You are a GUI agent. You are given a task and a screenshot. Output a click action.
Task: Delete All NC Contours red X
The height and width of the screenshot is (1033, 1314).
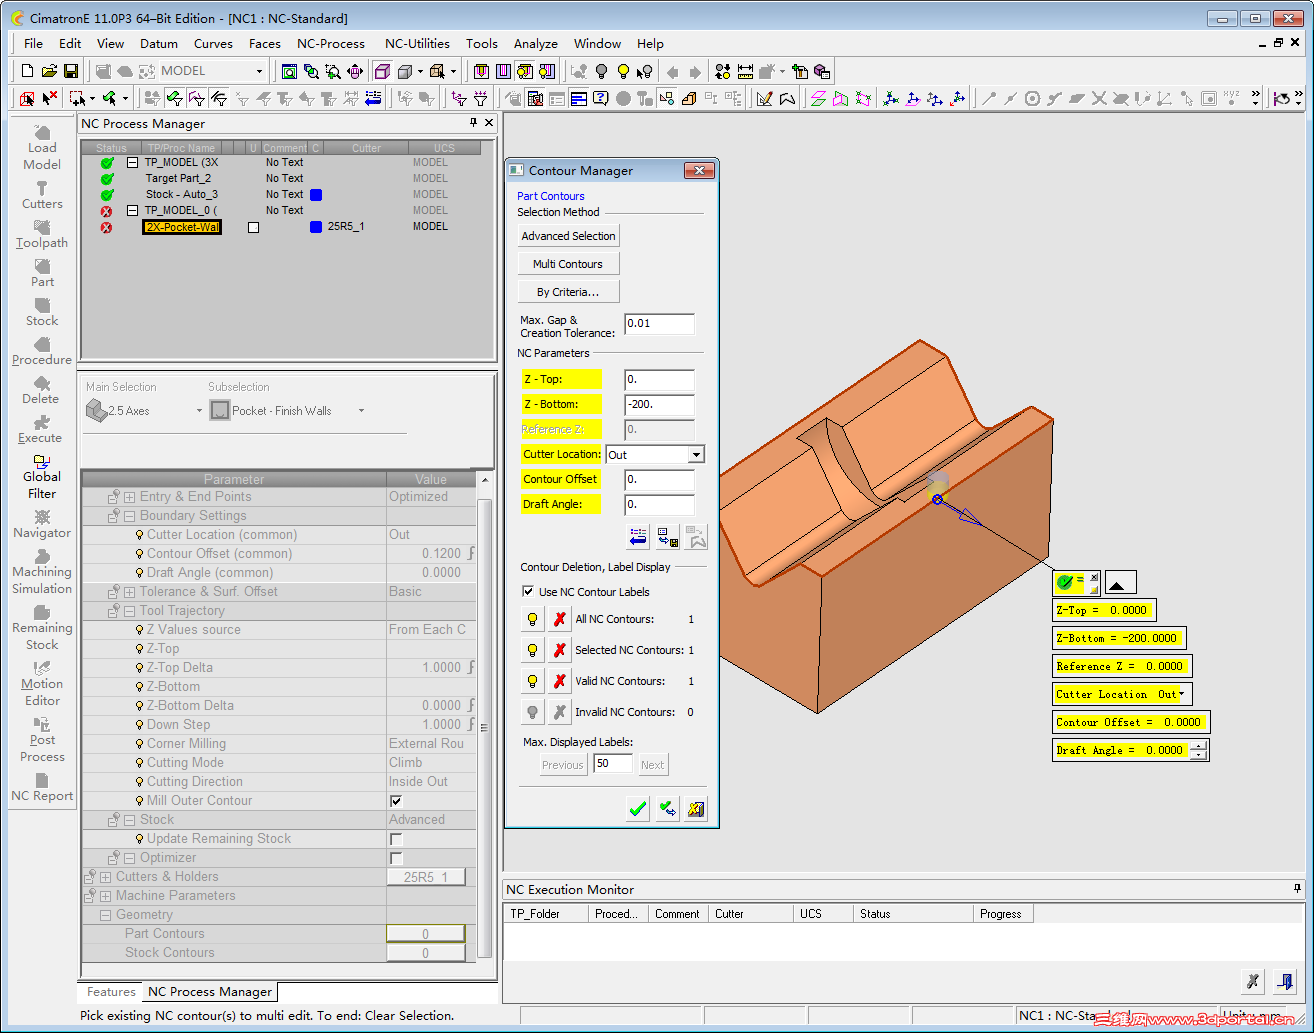(x=560, y=619)
